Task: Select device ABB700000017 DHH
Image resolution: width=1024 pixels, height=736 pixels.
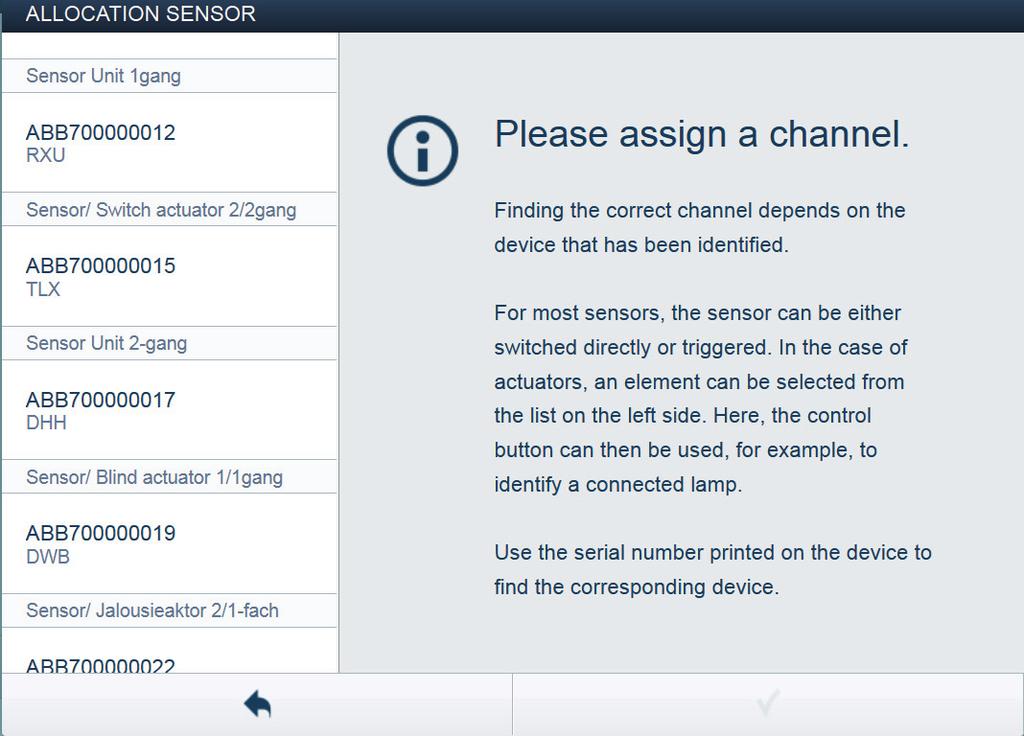Action: pyautogui.click(x=169, y=410)
